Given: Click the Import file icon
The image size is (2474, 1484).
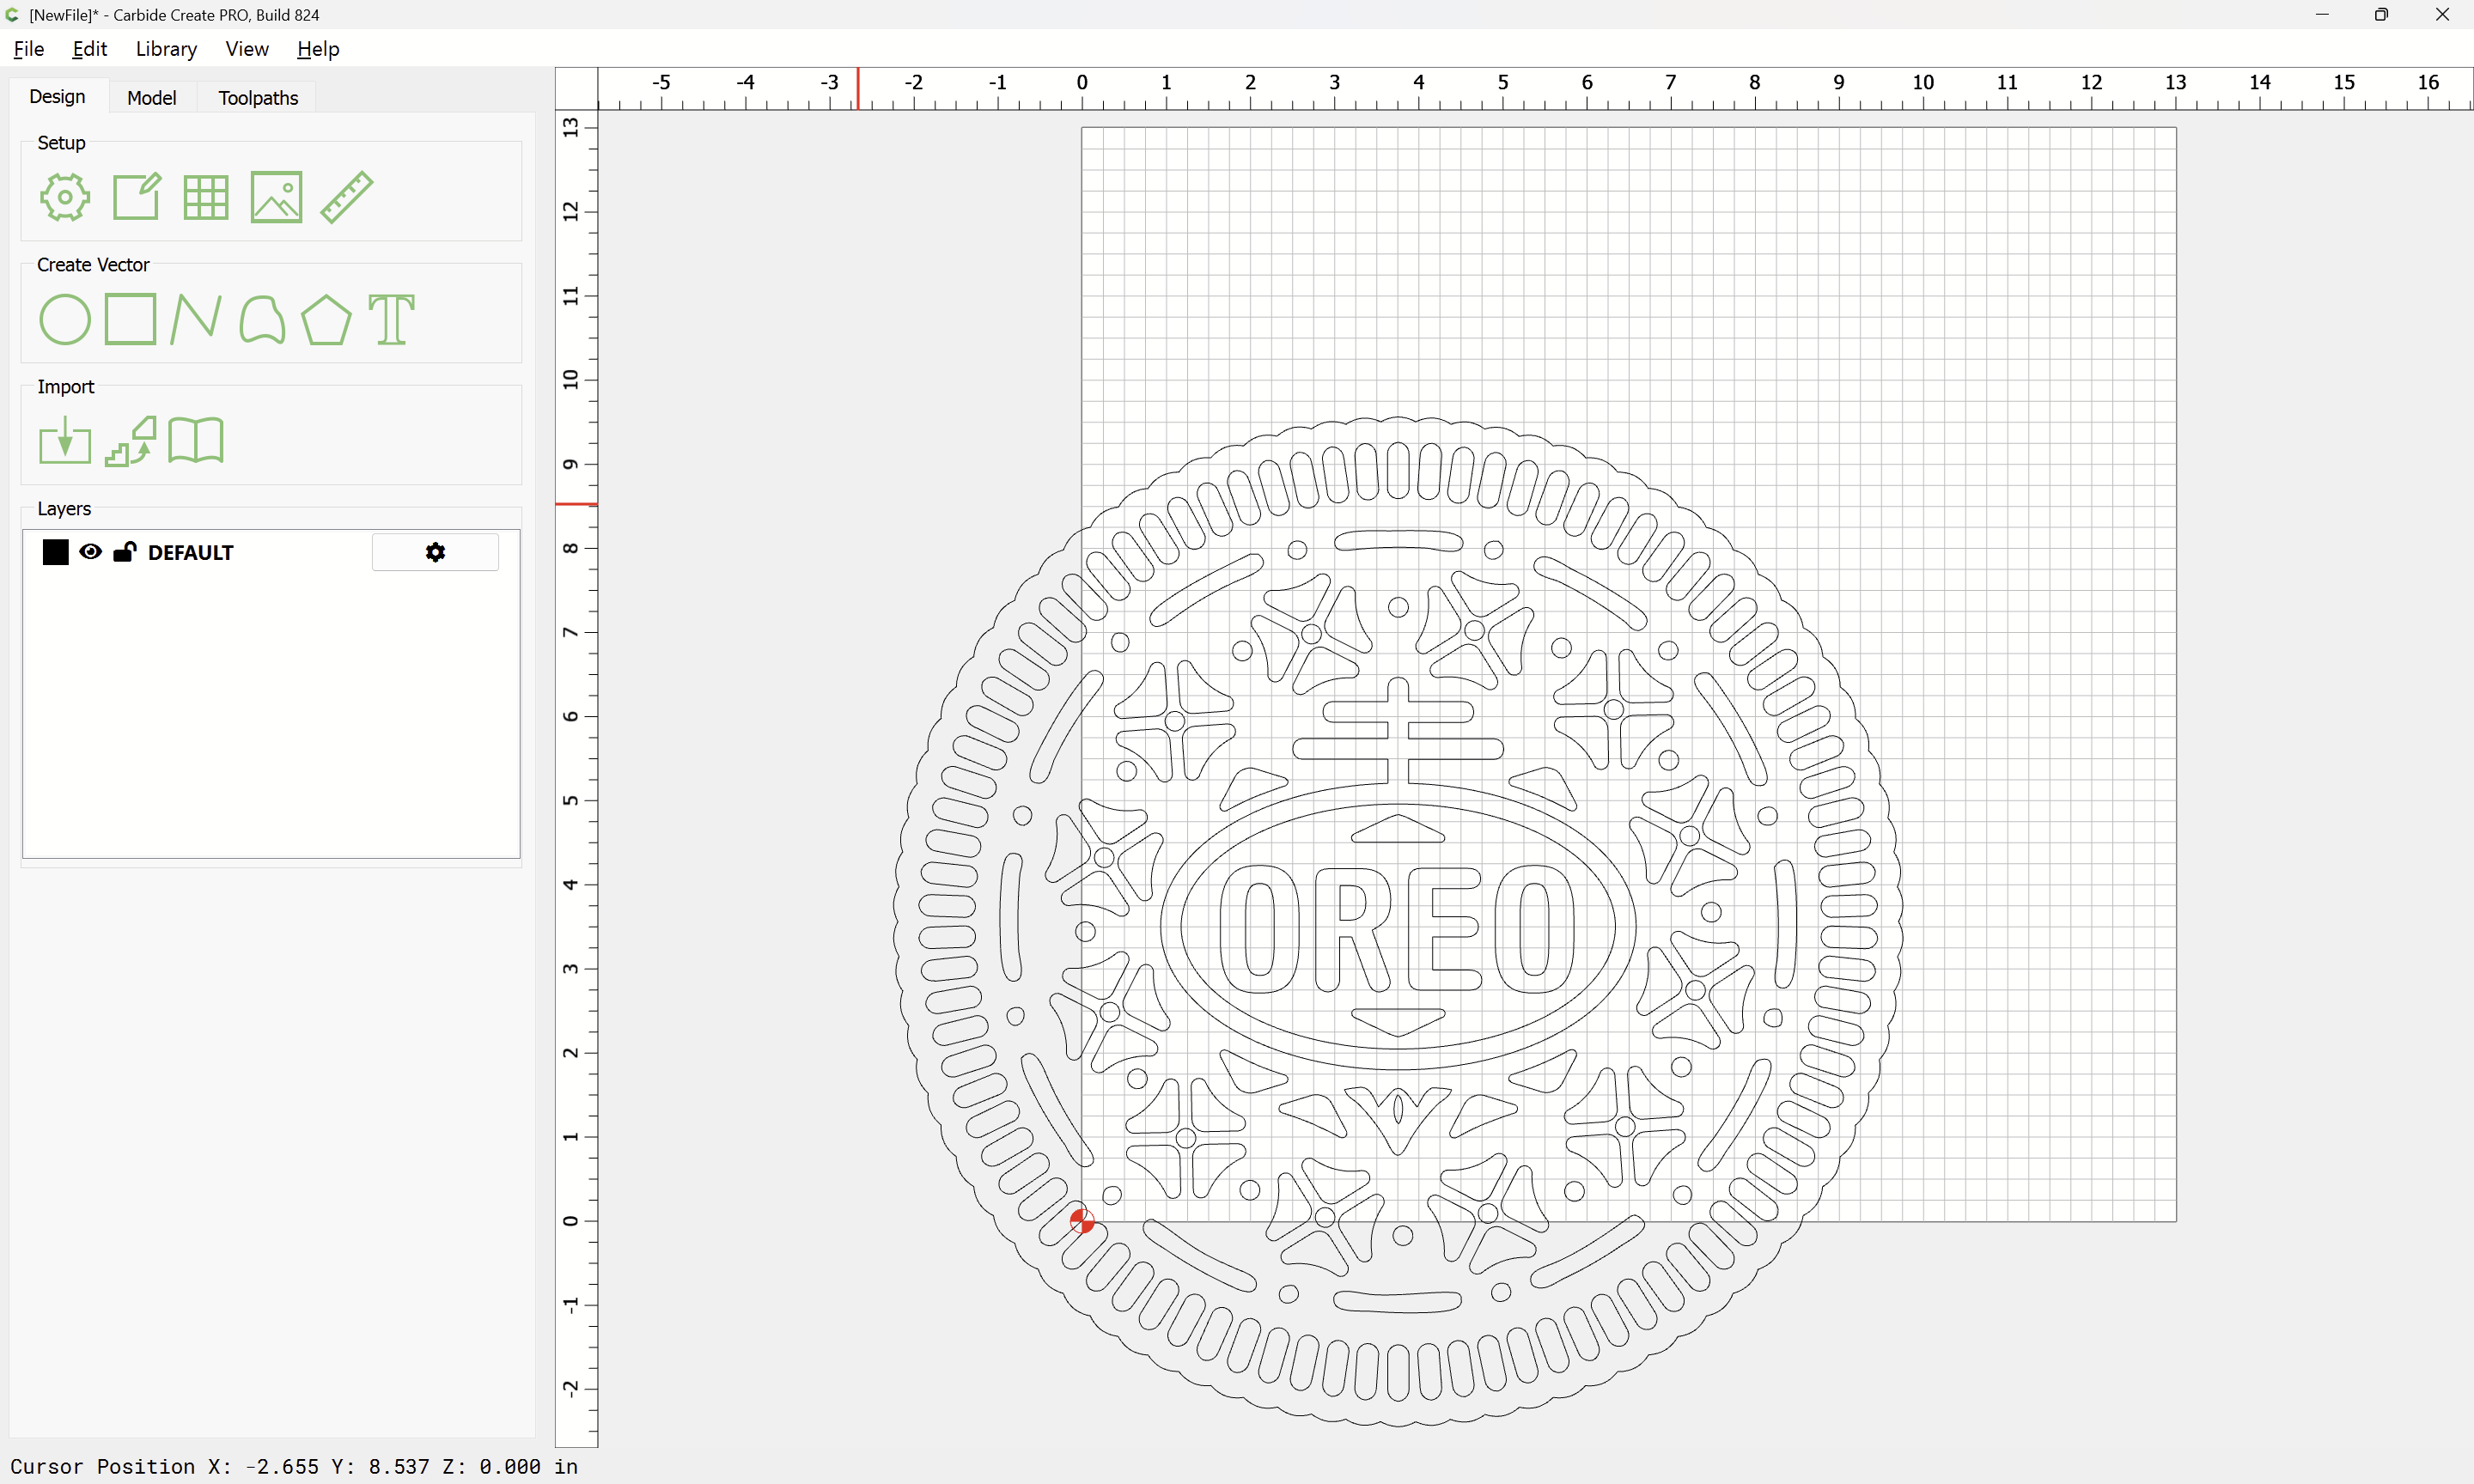Looking at the screenshot, I should 65,441.
